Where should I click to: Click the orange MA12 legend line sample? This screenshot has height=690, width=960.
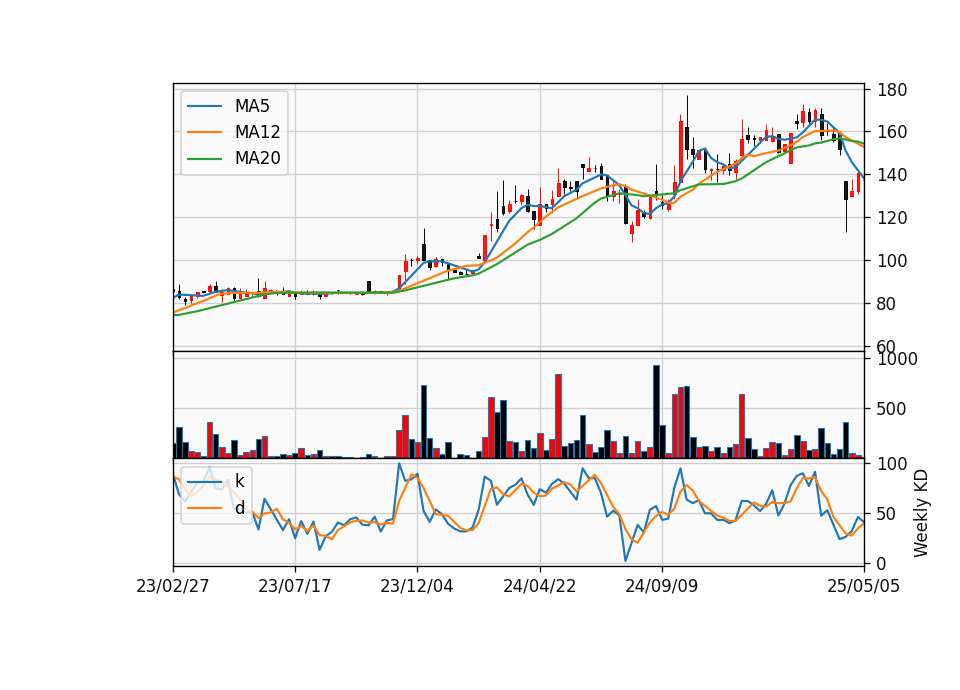(204, 132)
